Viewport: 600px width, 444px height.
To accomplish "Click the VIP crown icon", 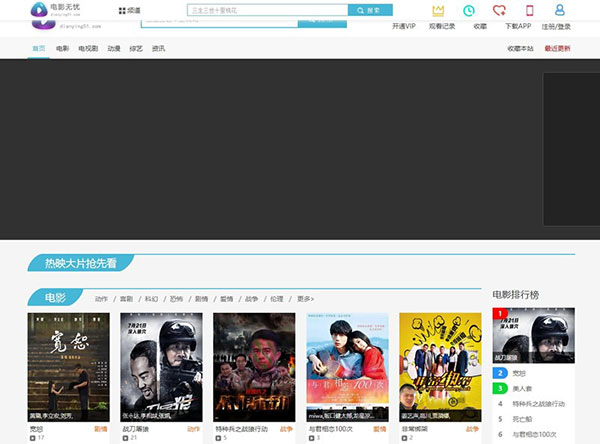I will coord(438,10).
